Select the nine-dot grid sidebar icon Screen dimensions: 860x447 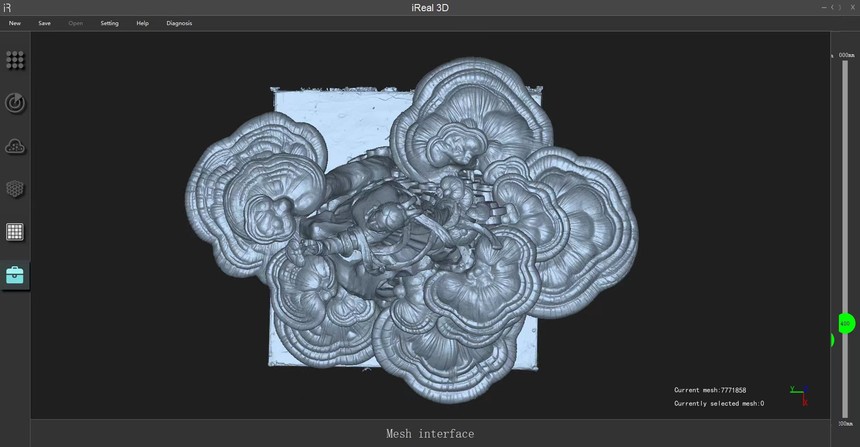tap(15, 60)
